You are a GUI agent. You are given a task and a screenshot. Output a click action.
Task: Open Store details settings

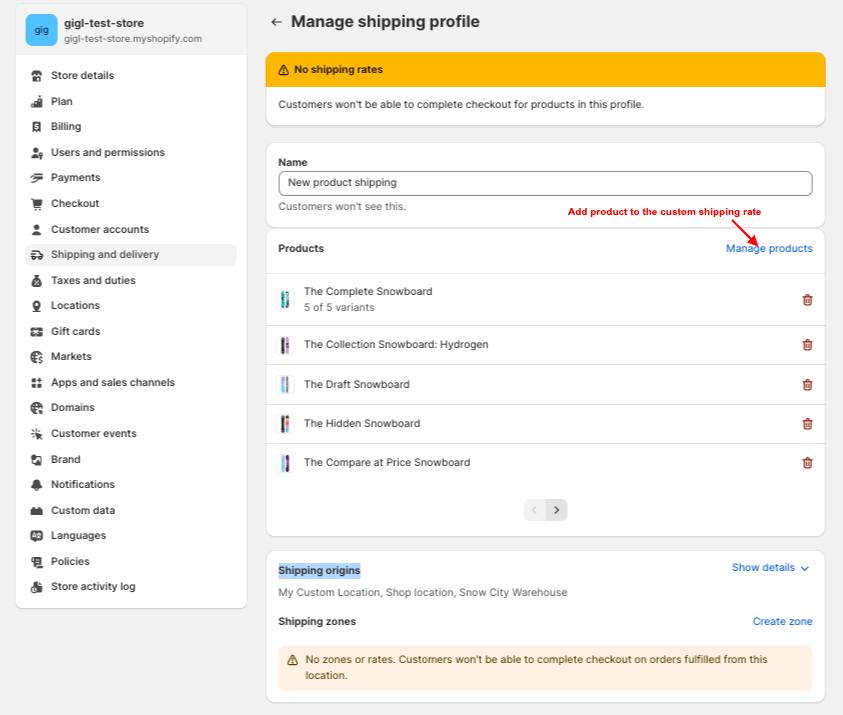(82, 76)
